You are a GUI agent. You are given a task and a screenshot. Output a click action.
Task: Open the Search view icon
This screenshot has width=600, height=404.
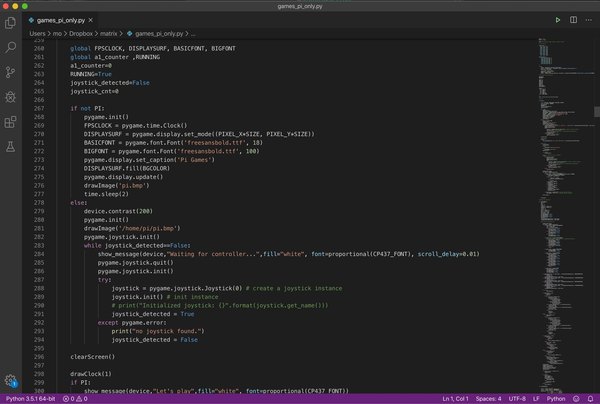(10, 47)
